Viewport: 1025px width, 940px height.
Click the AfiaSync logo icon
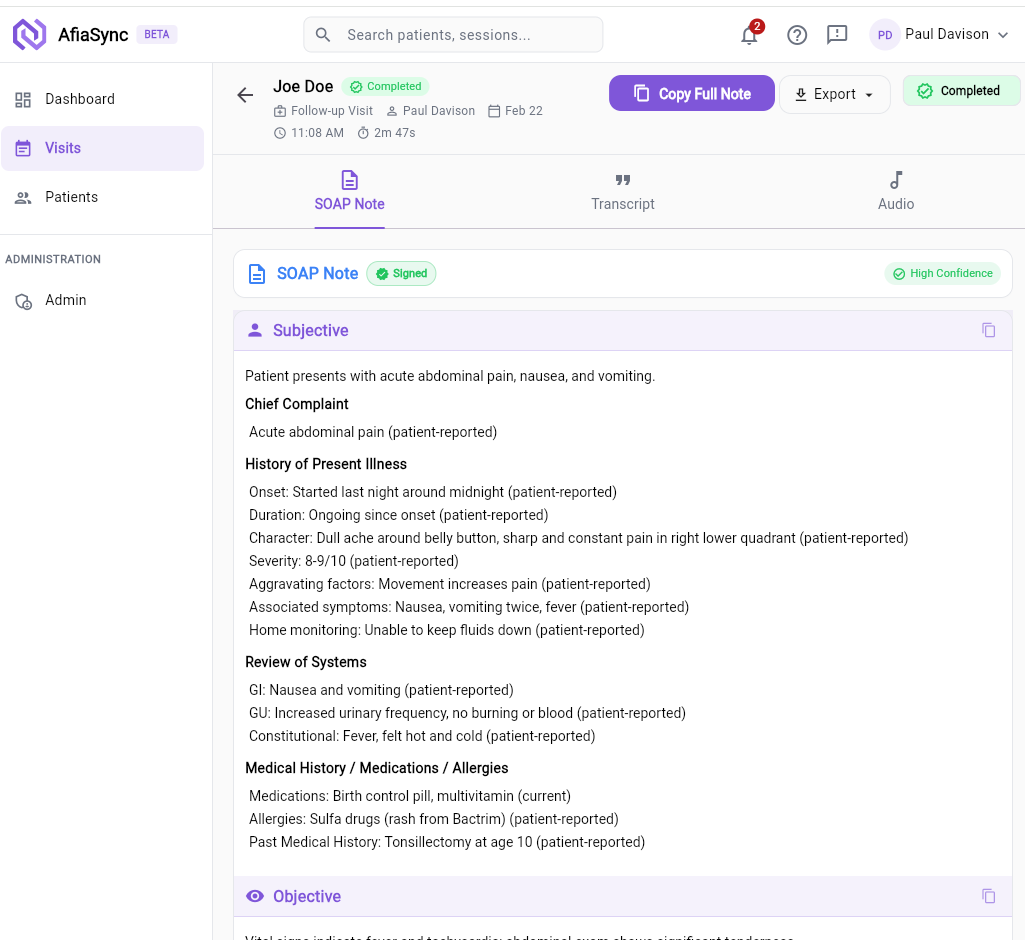coord(30,34)
